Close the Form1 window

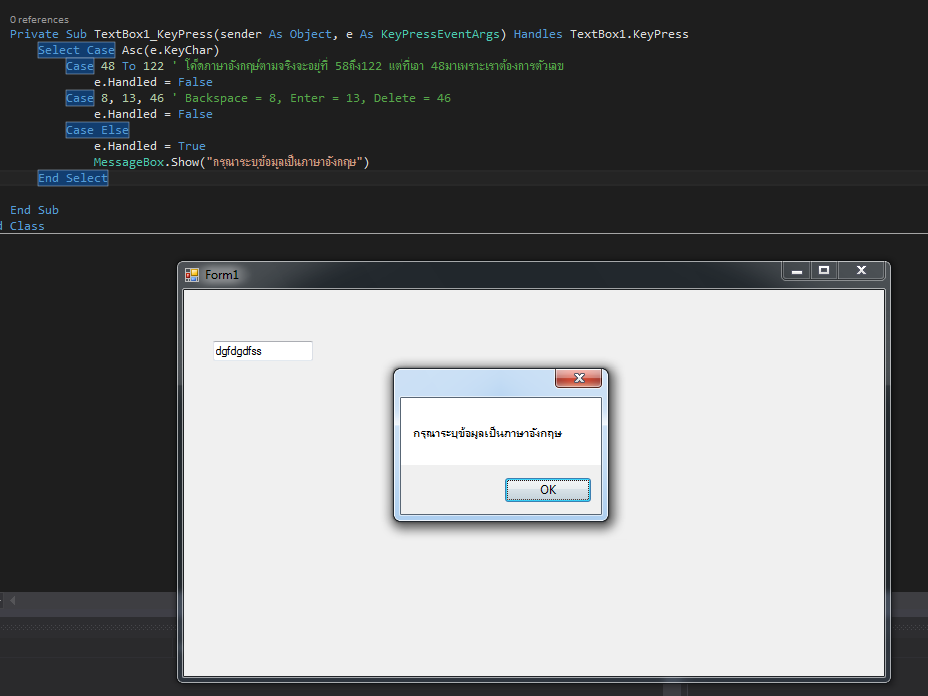(x=861, y=271)
